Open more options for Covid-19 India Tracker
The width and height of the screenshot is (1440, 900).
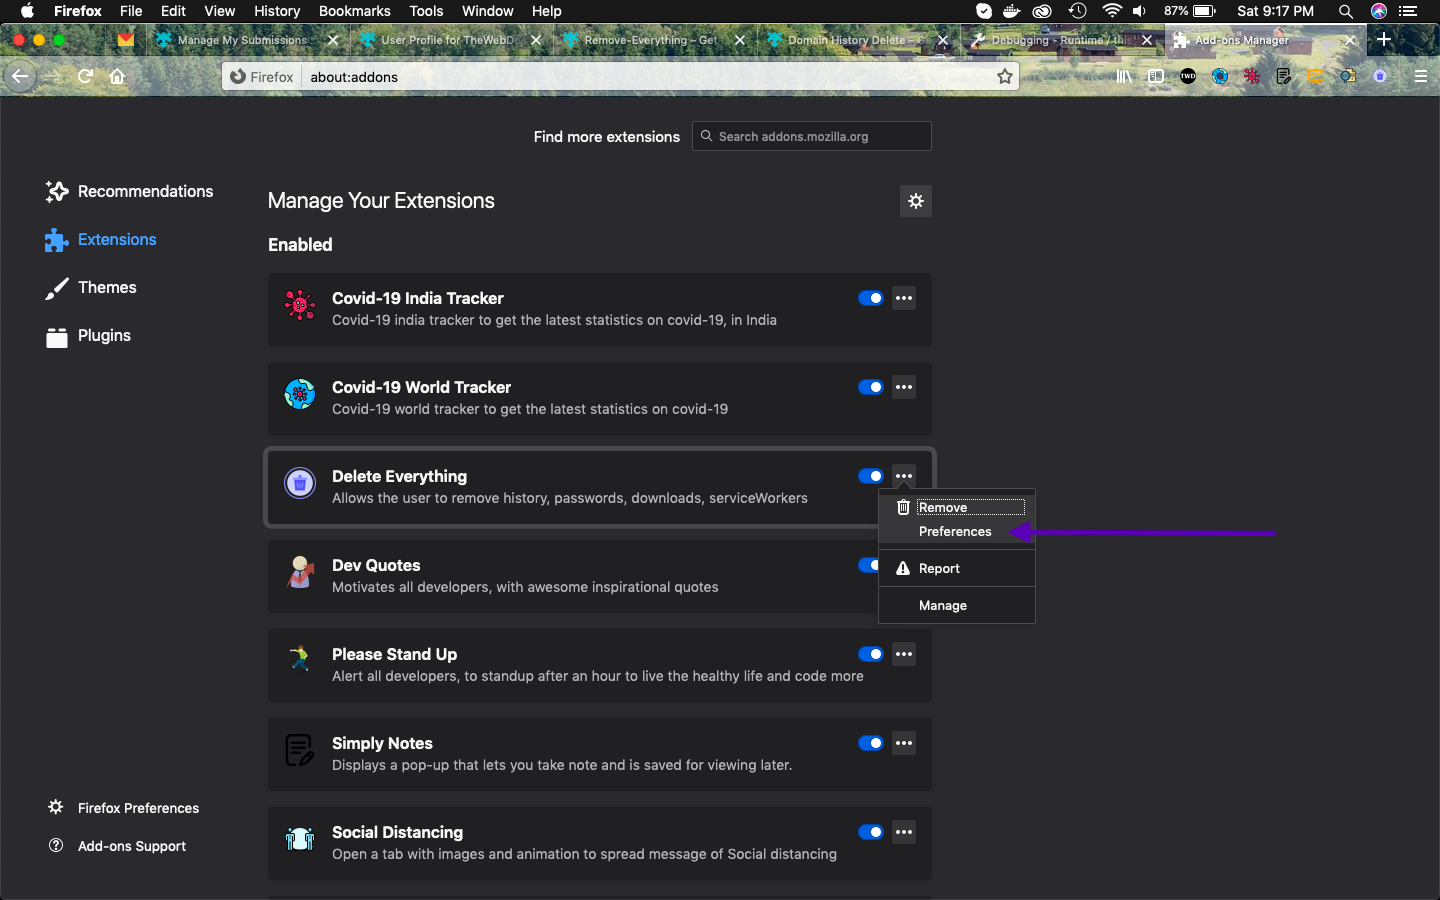(904, 298)
